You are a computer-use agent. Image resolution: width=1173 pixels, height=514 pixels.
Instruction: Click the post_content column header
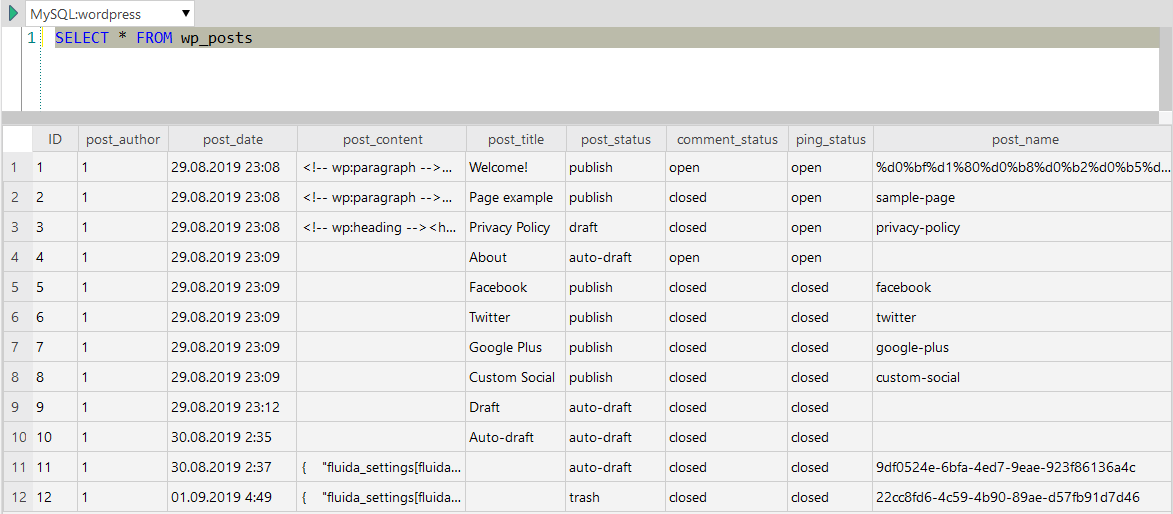(x=382, y=139)
